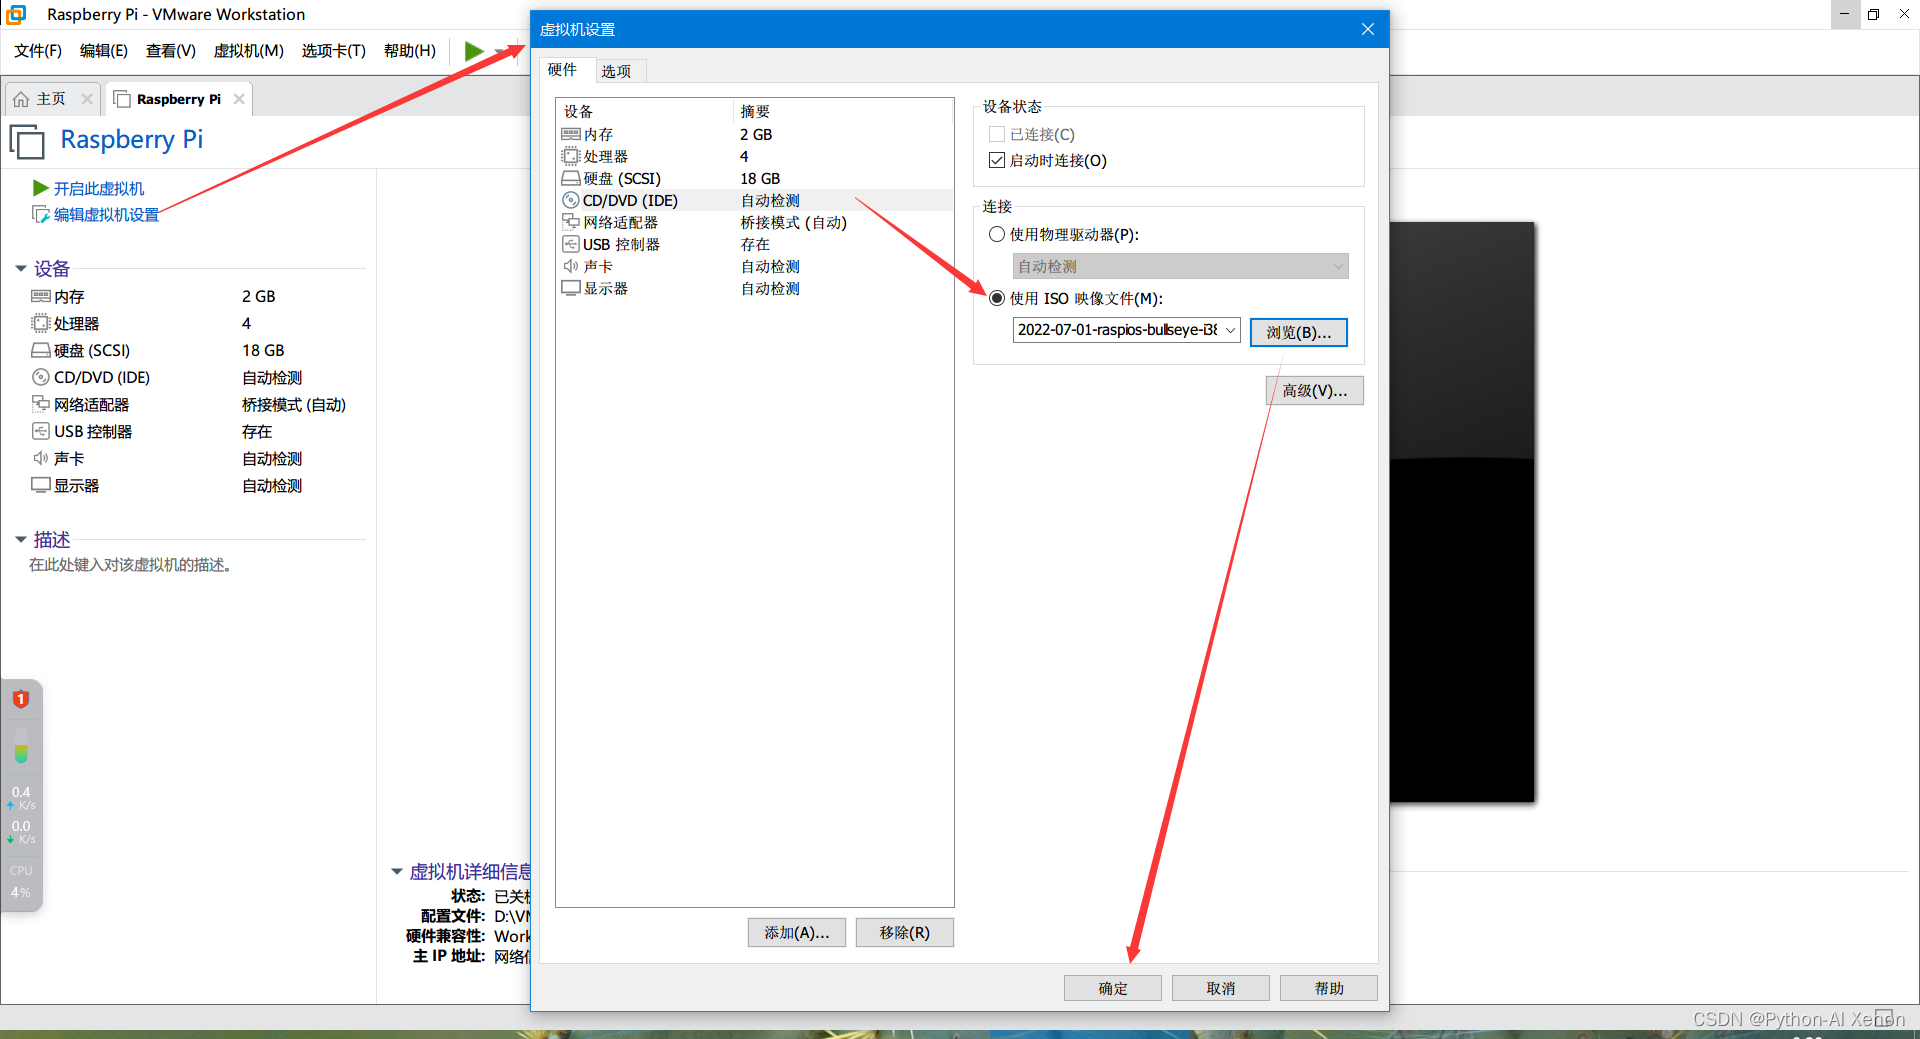
Task: Select 使用 ISO 映像文件(M) radio button
Action: pyautogui.click(x=996, y=298)
